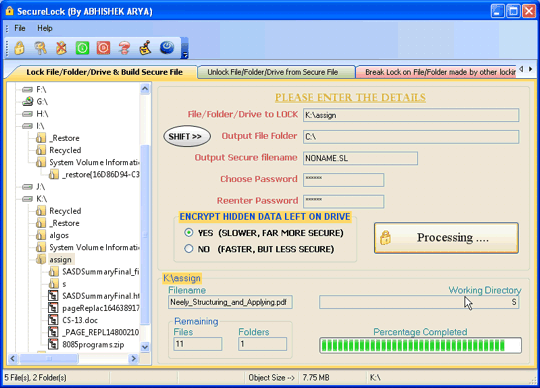Click the blue power button toolbar icon
Image resolution: width=540 pixels, height=388 pixels.
[167, 48]
